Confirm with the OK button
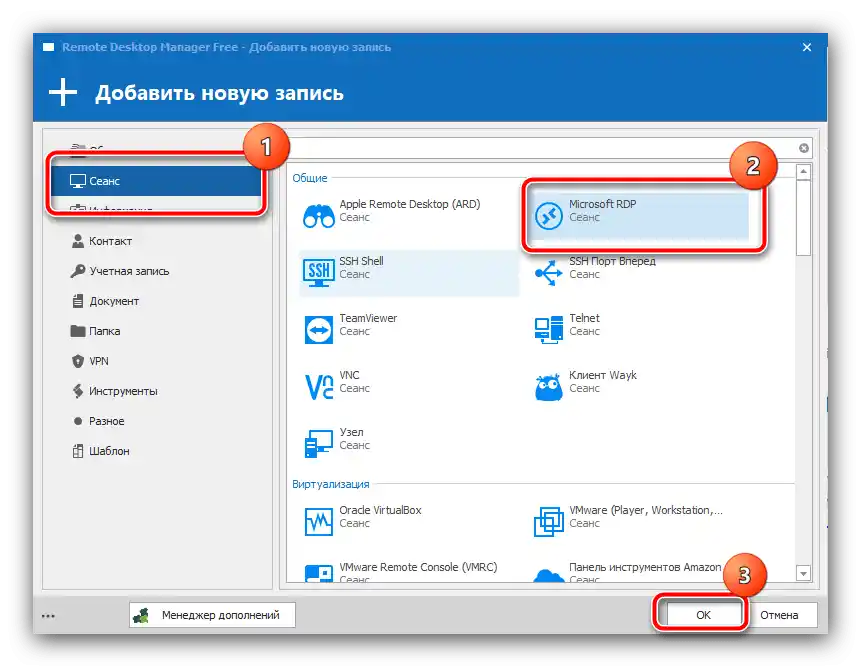This screenshot has height=667, width=861. point(703,615)
